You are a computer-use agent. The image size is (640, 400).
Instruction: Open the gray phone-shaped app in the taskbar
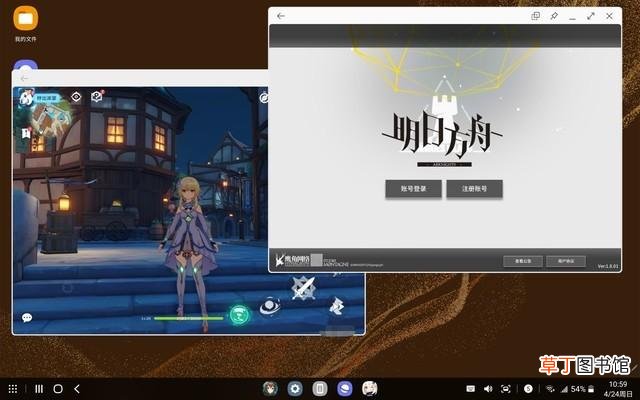click(320, 389)
